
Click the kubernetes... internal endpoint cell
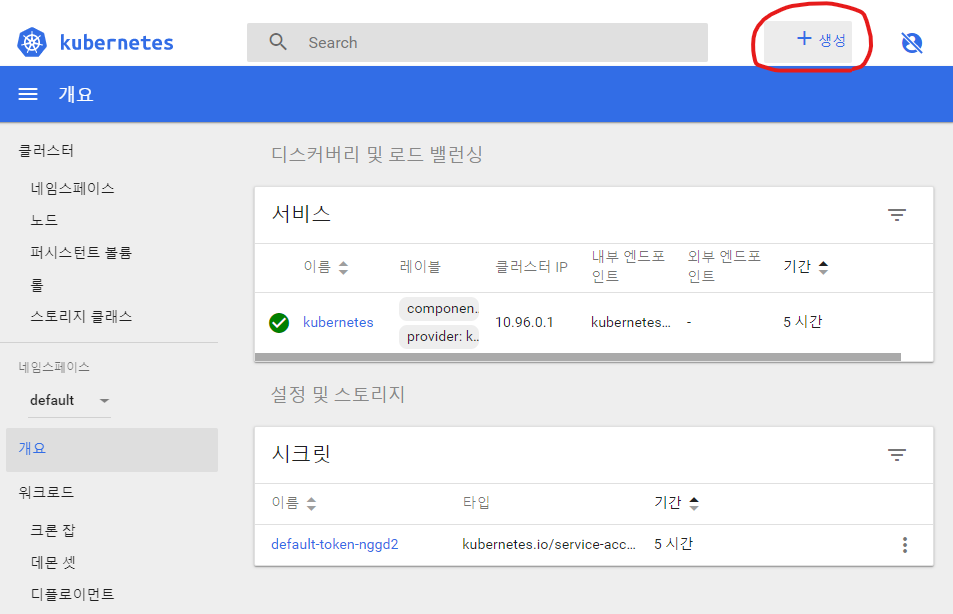631,322
